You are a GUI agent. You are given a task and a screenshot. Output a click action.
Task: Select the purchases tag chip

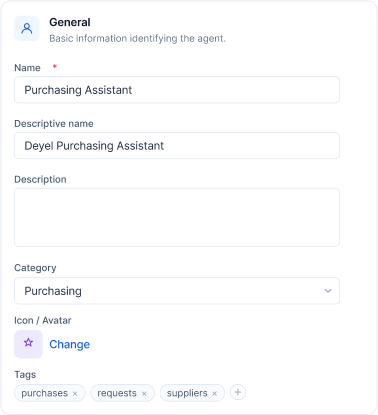[50, 393]
